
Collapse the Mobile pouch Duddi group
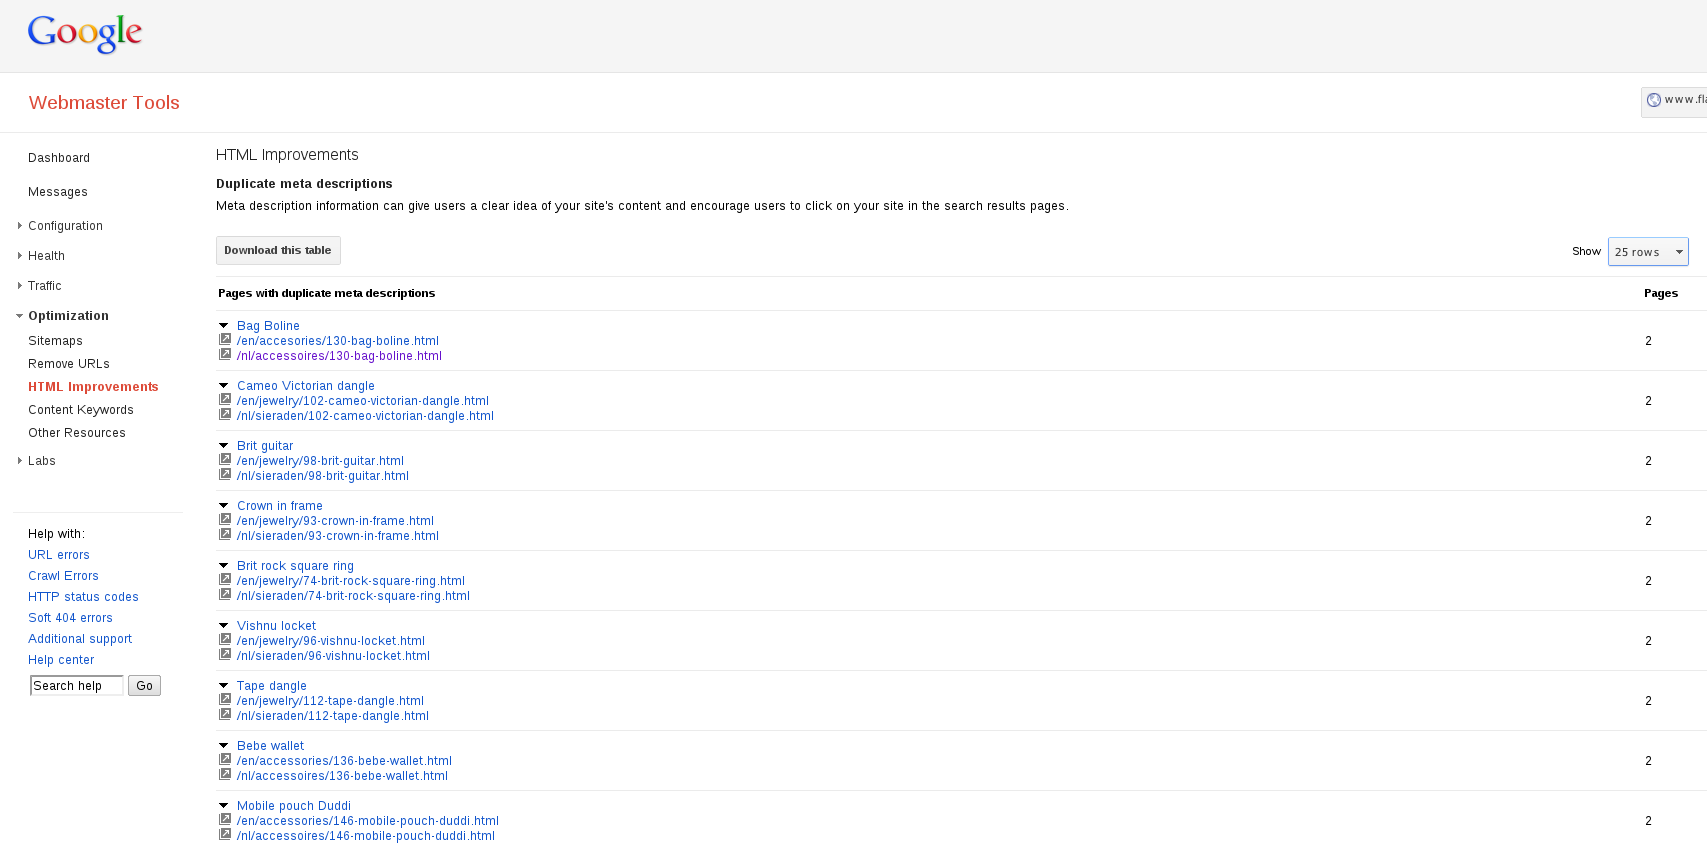coord(224,806)
